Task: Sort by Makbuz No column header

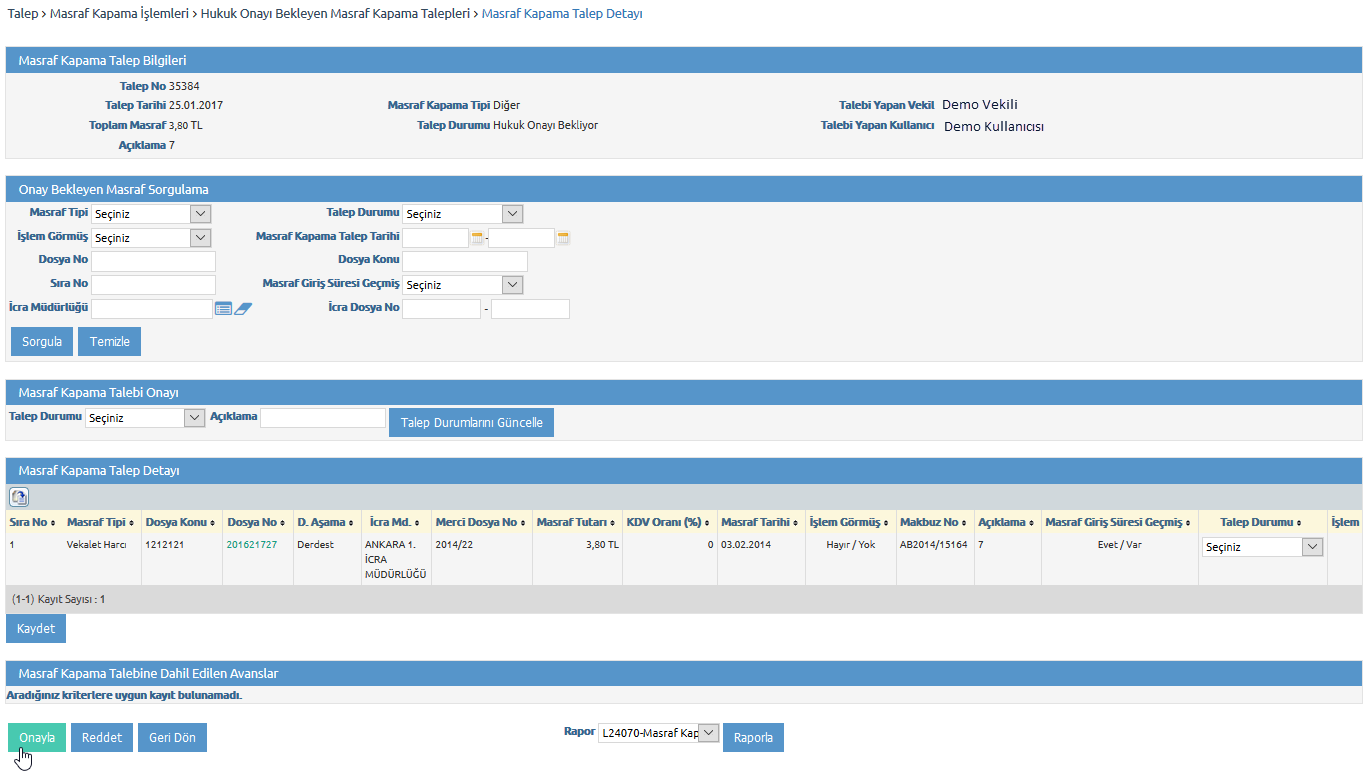Action: [x=934, y=522]
